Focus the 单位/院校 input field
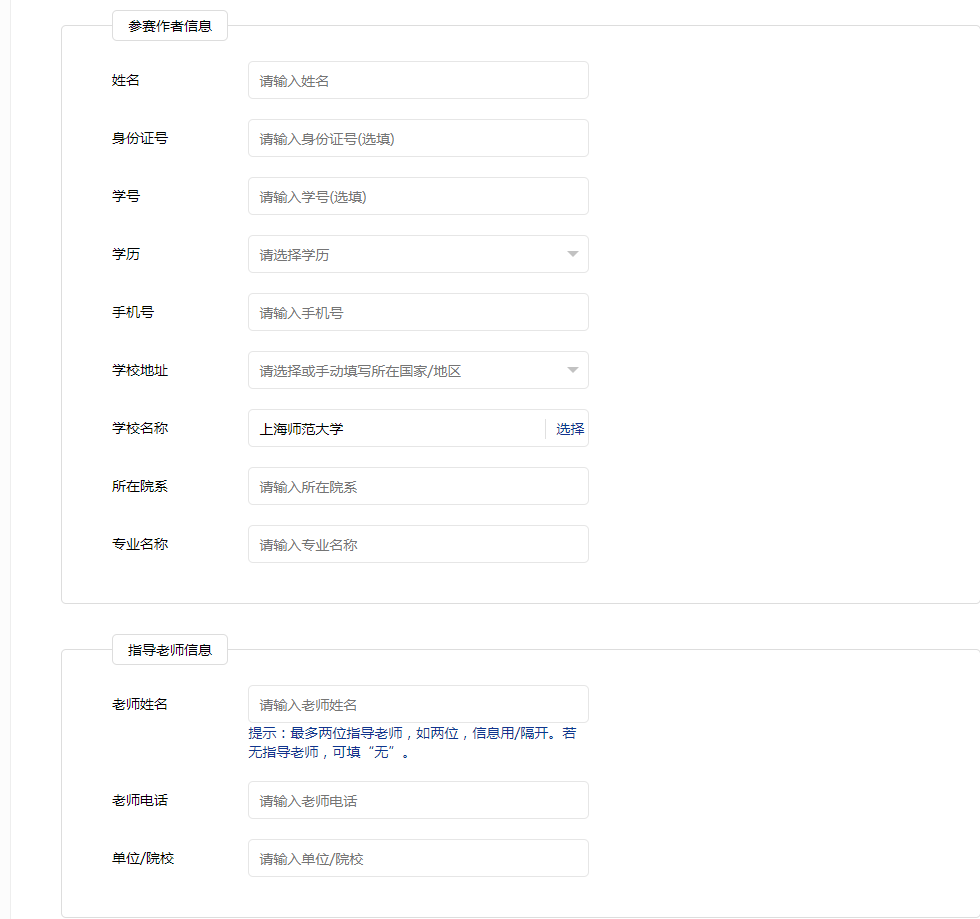The image size is (980, 919). [x=418, y=858]
